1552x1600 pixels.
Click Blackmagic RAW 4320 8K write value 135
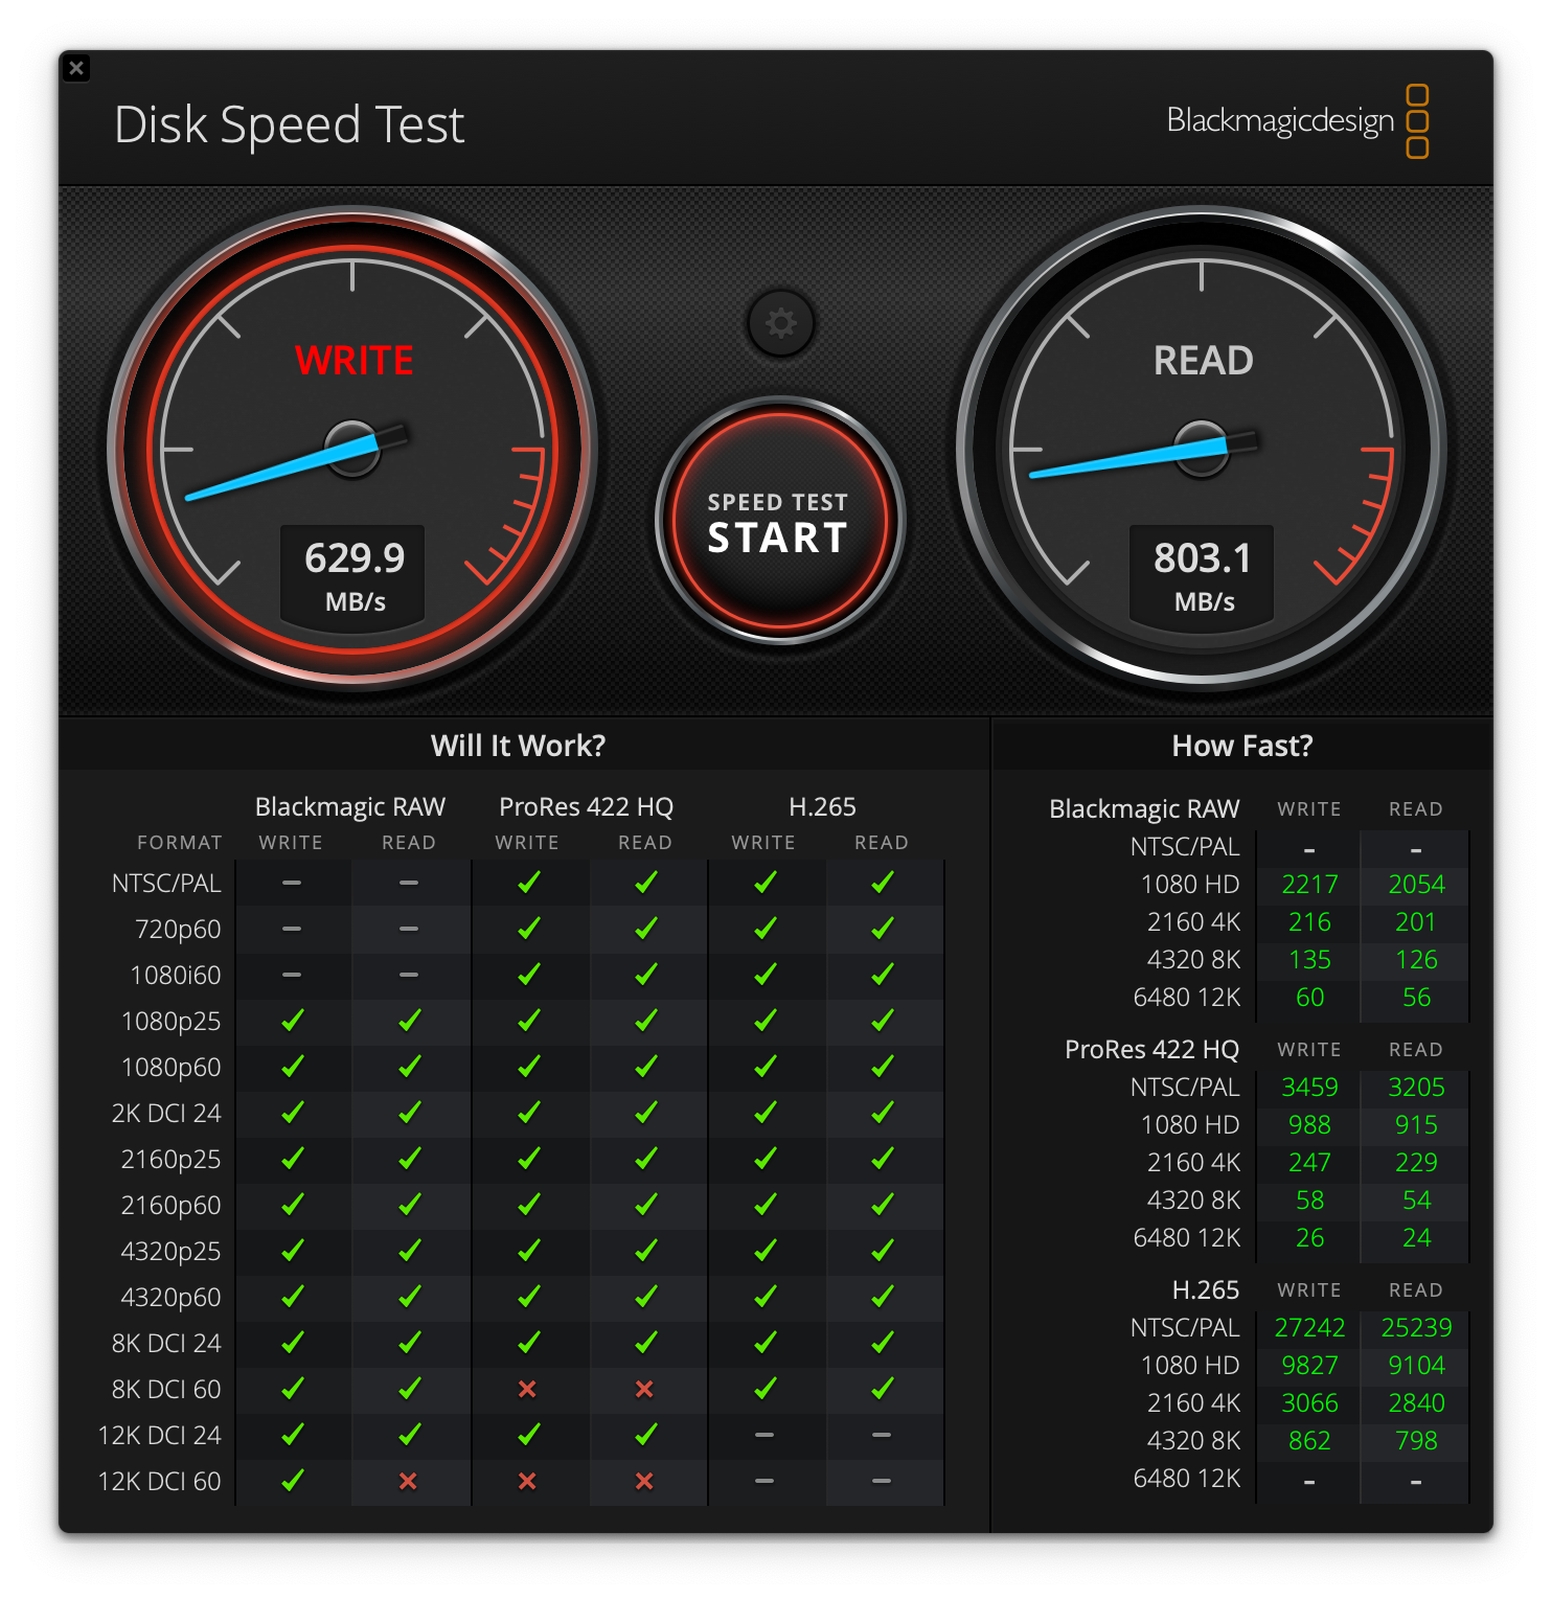point(1310,960)
